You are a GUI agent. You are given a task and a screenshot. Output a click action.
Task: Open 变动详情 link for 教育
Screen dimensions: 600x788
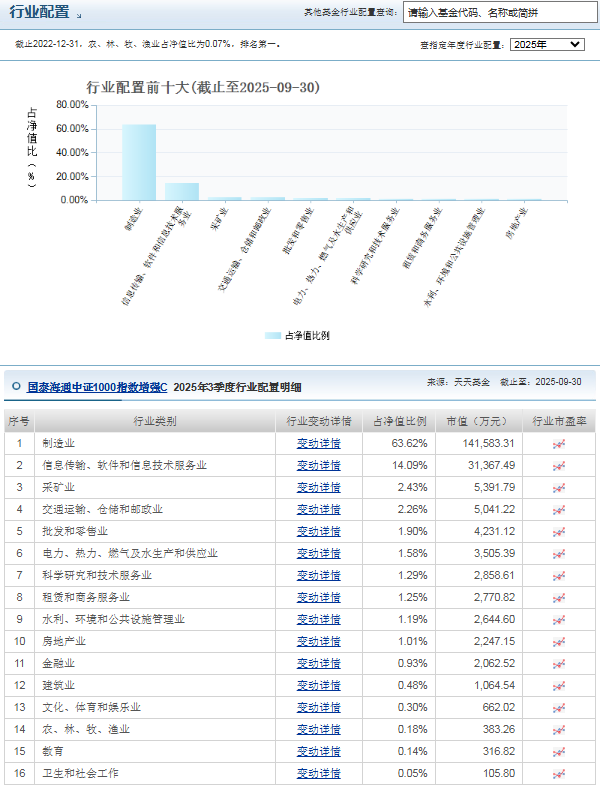pyautogui.click(x=319, y=752)
